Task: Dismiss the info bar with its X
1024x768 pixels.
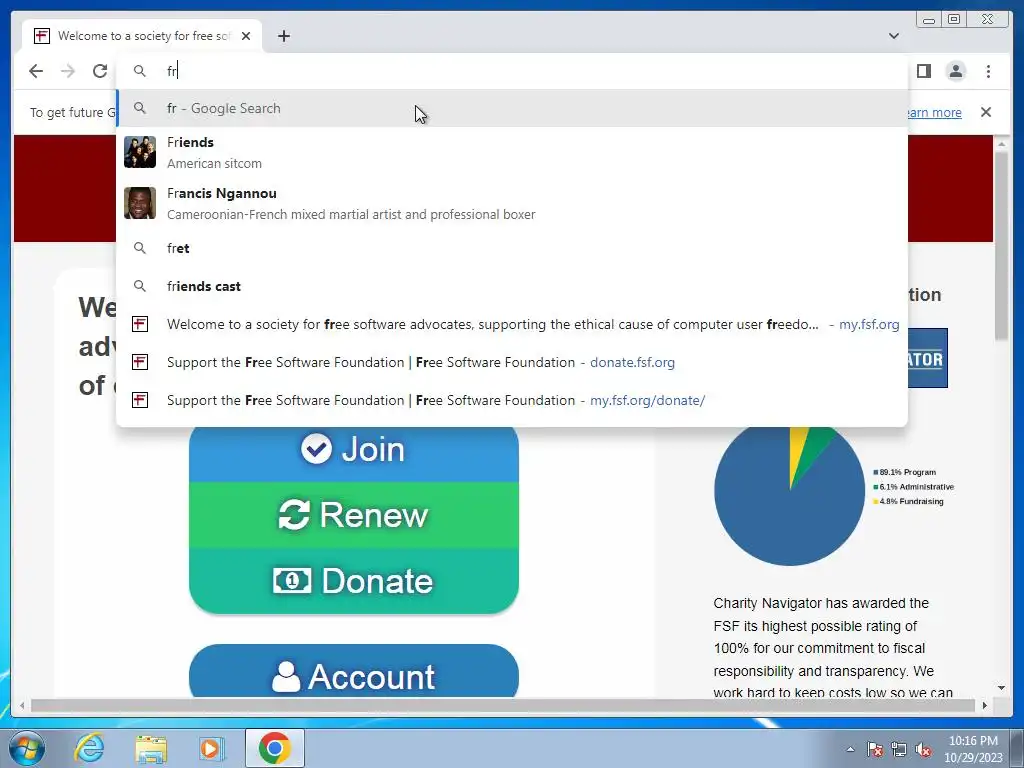Action: click(986, 112)
